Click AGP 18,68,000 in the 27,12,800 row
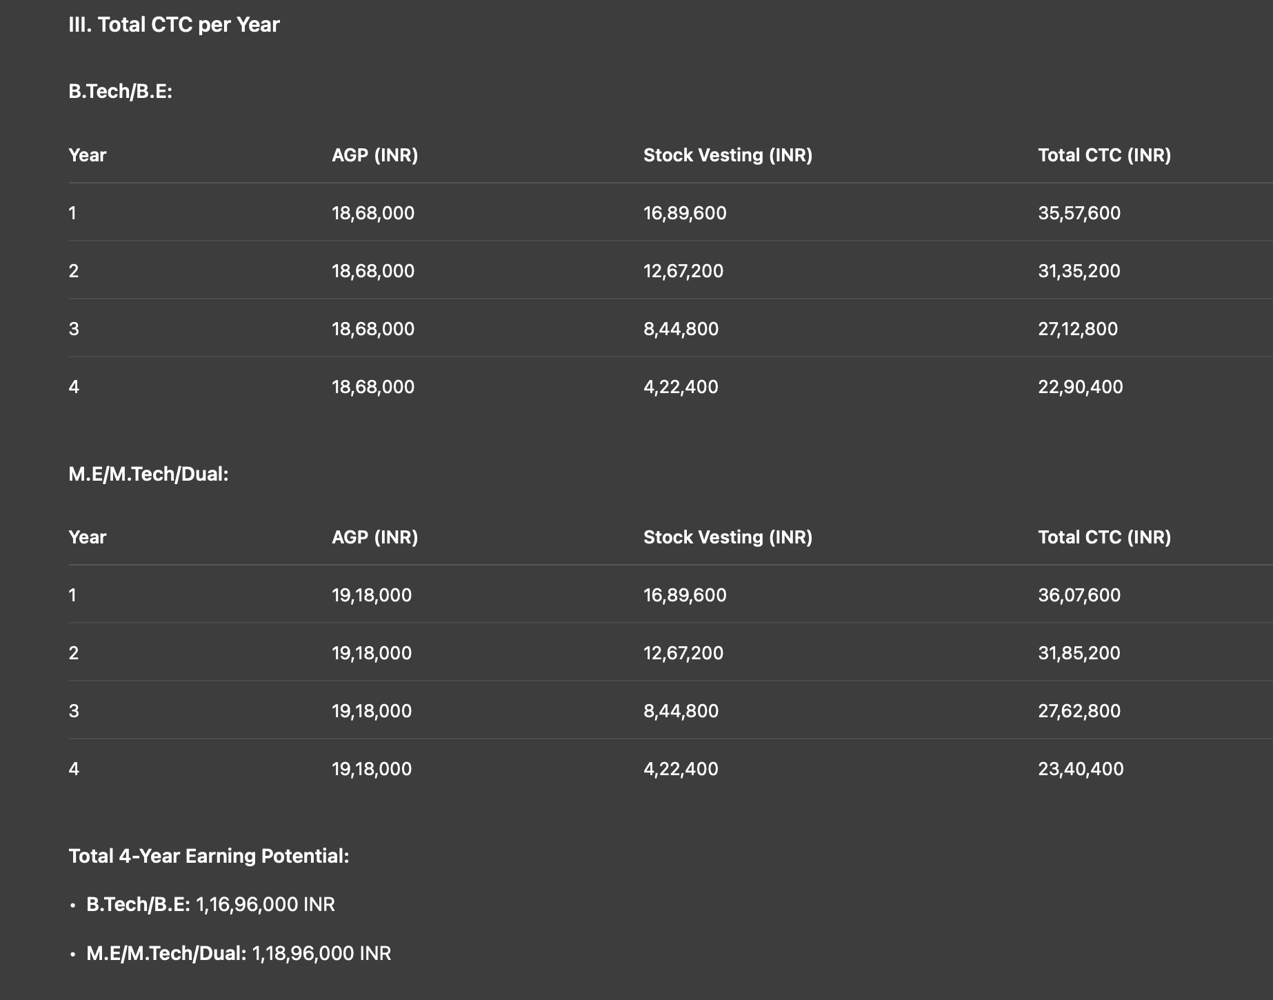This screenshot has width=1273, height=1000. coord(373,329)
